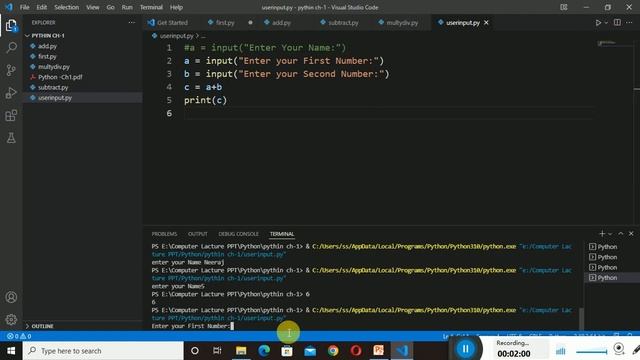Launch Opera browser from taskbar
Image resolution: width=640 pixels, height=360 pixels.
pyautogui.click(x=356, y=351)
